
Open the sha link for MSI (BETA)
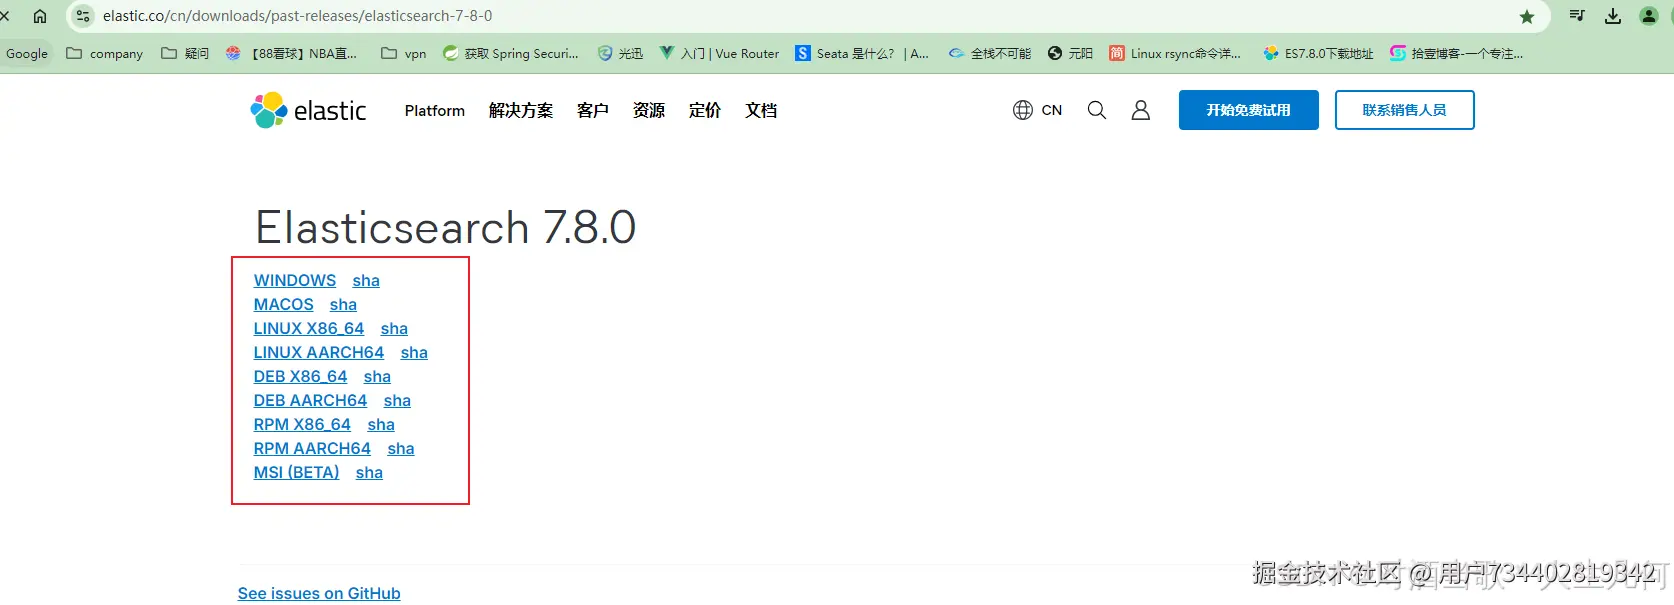click(x=369, y=473)
